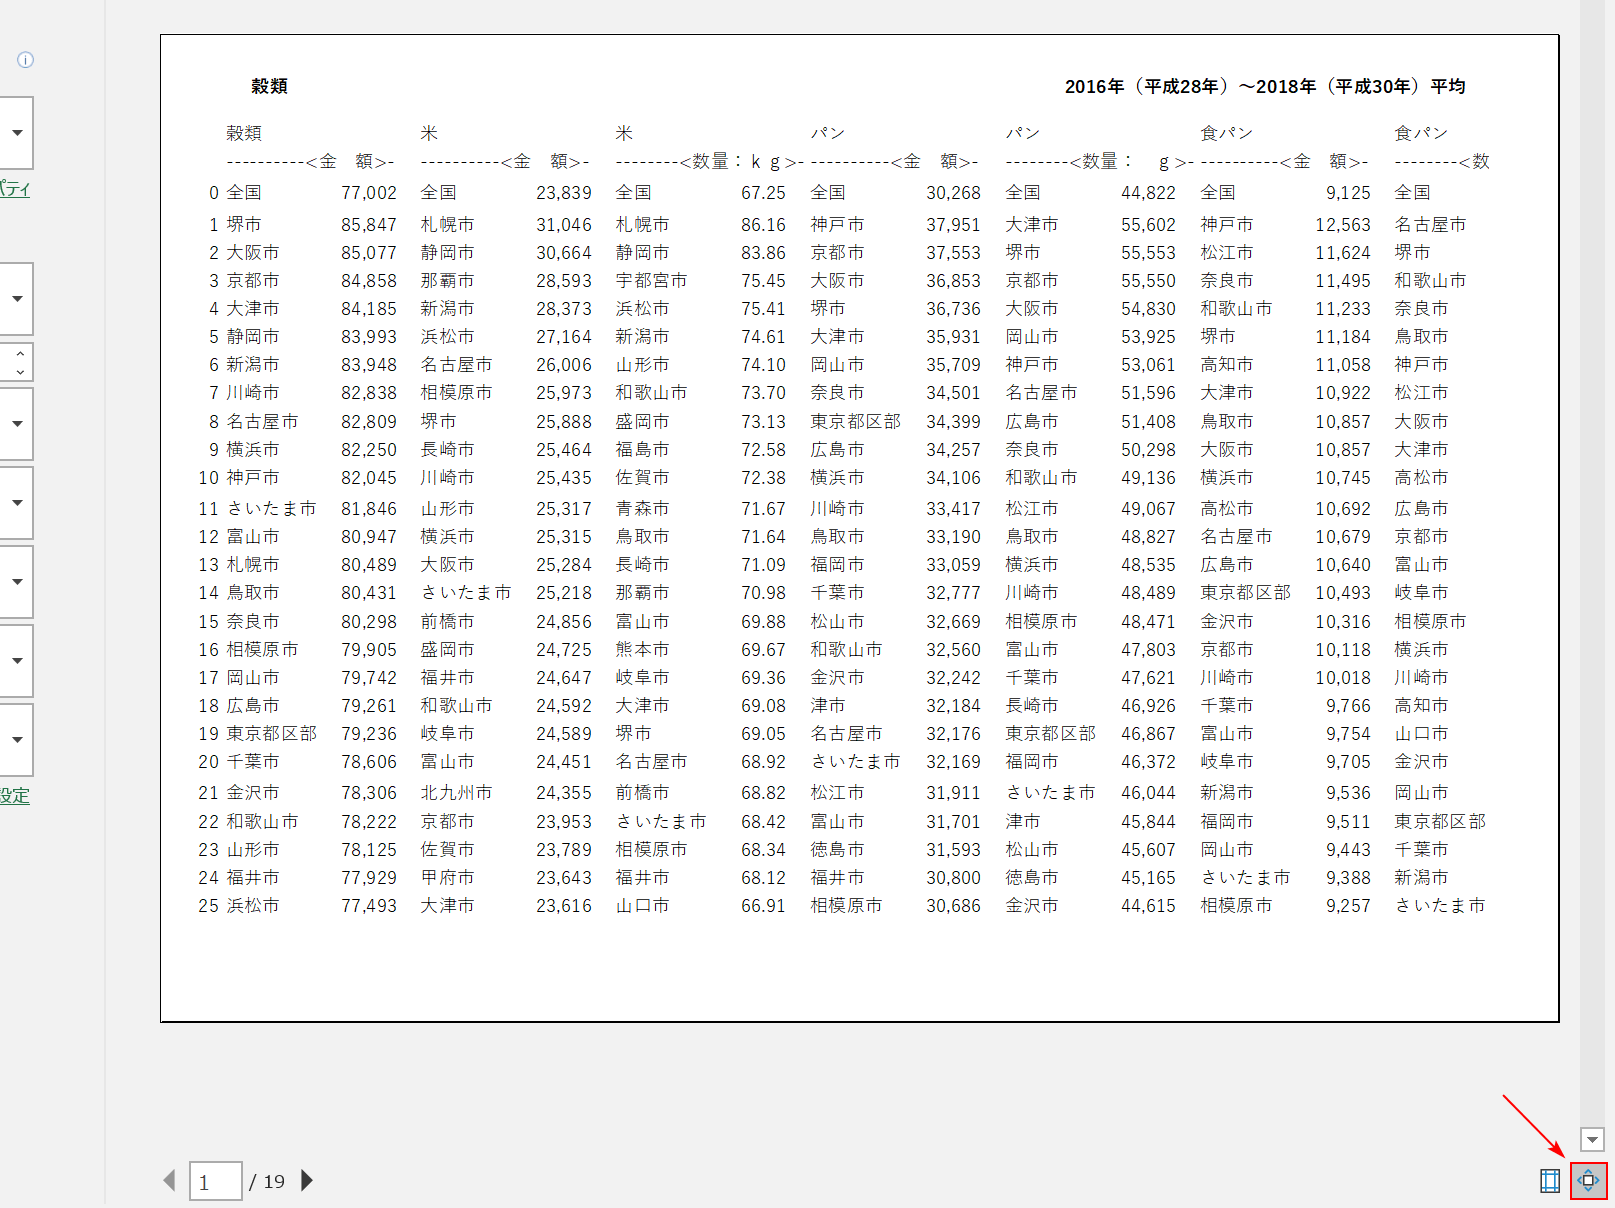The height and width of the screenshot is (1208, 1615).
Task: Click the value 9,257
Action: point(1348,906)
